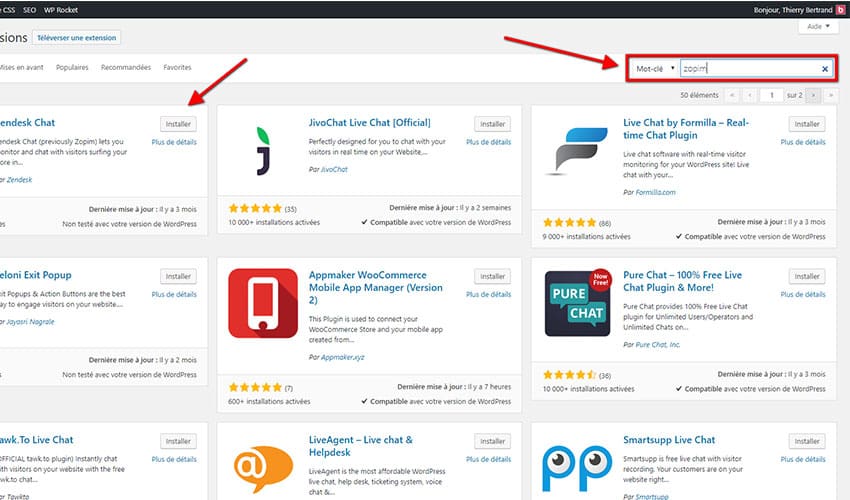The width and height of the screenshot is (850, 500).
Task: Go to the previous results page arrow
Action: (x=750, y=95)
